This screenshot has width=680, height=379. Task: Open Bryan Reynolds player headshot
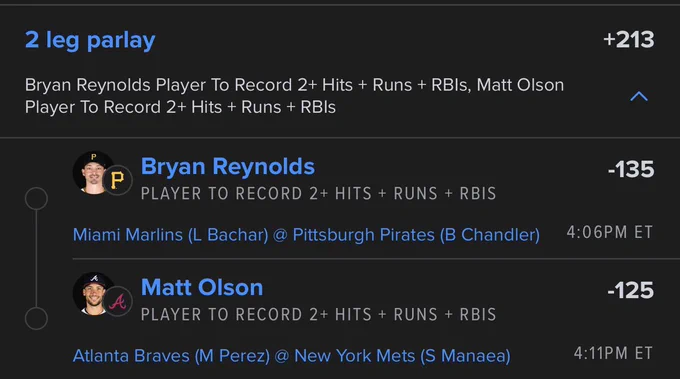click(92, 172)
